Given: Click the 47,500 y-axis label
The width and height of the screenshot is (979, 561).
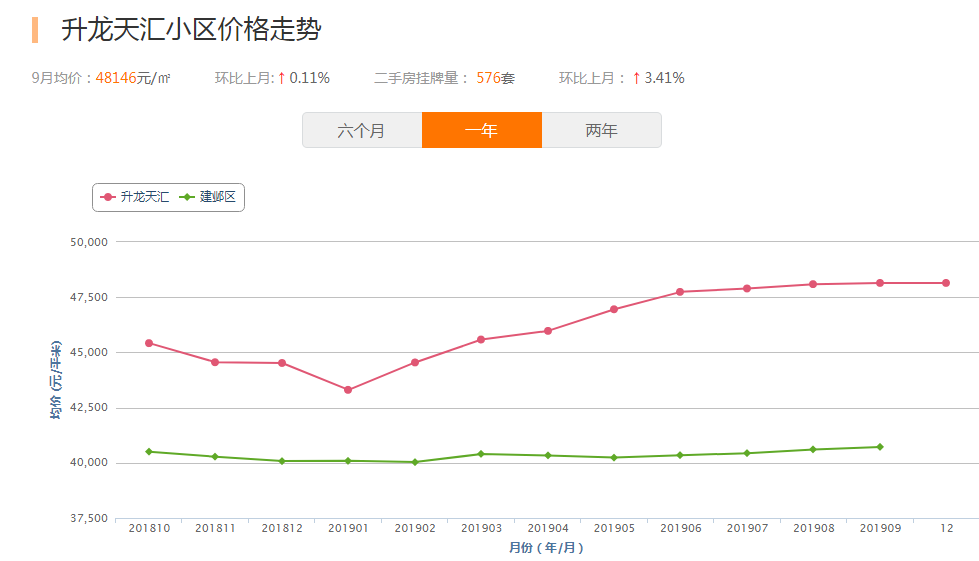Looking at the screenshot, I should [x=89, y=298].
